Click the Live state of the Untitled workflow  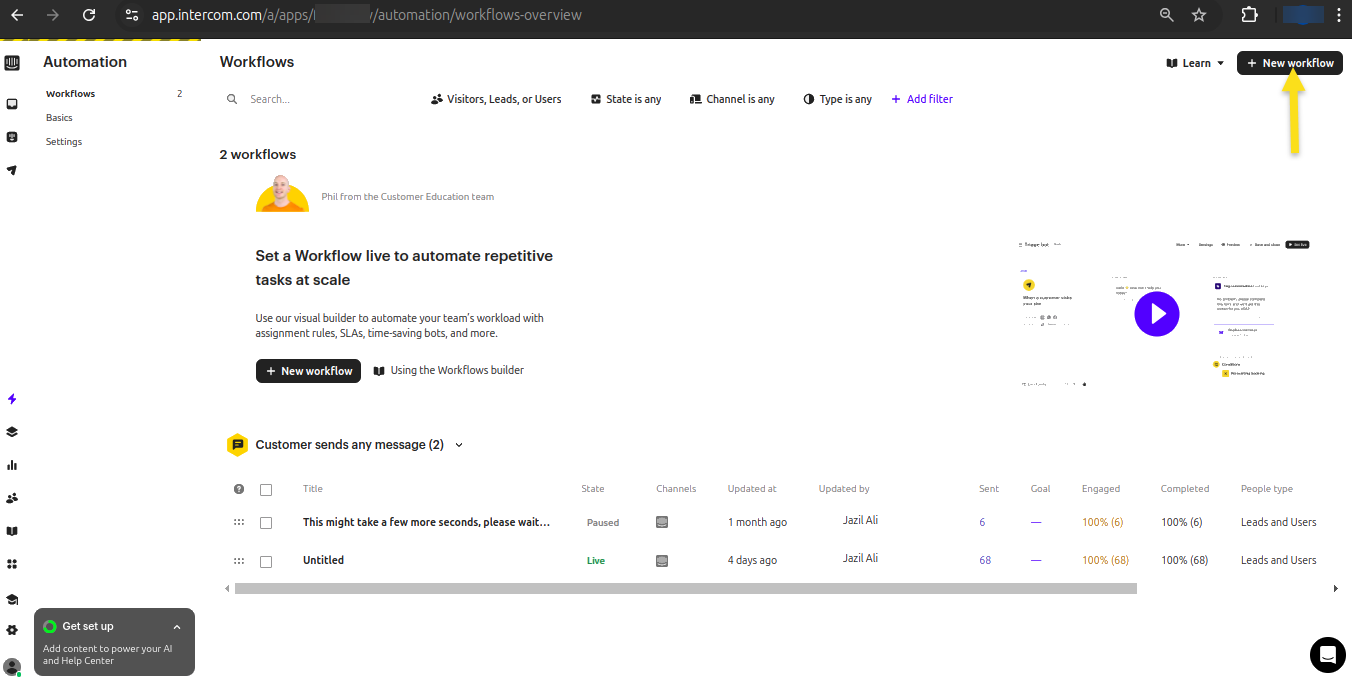pos(596,561)
